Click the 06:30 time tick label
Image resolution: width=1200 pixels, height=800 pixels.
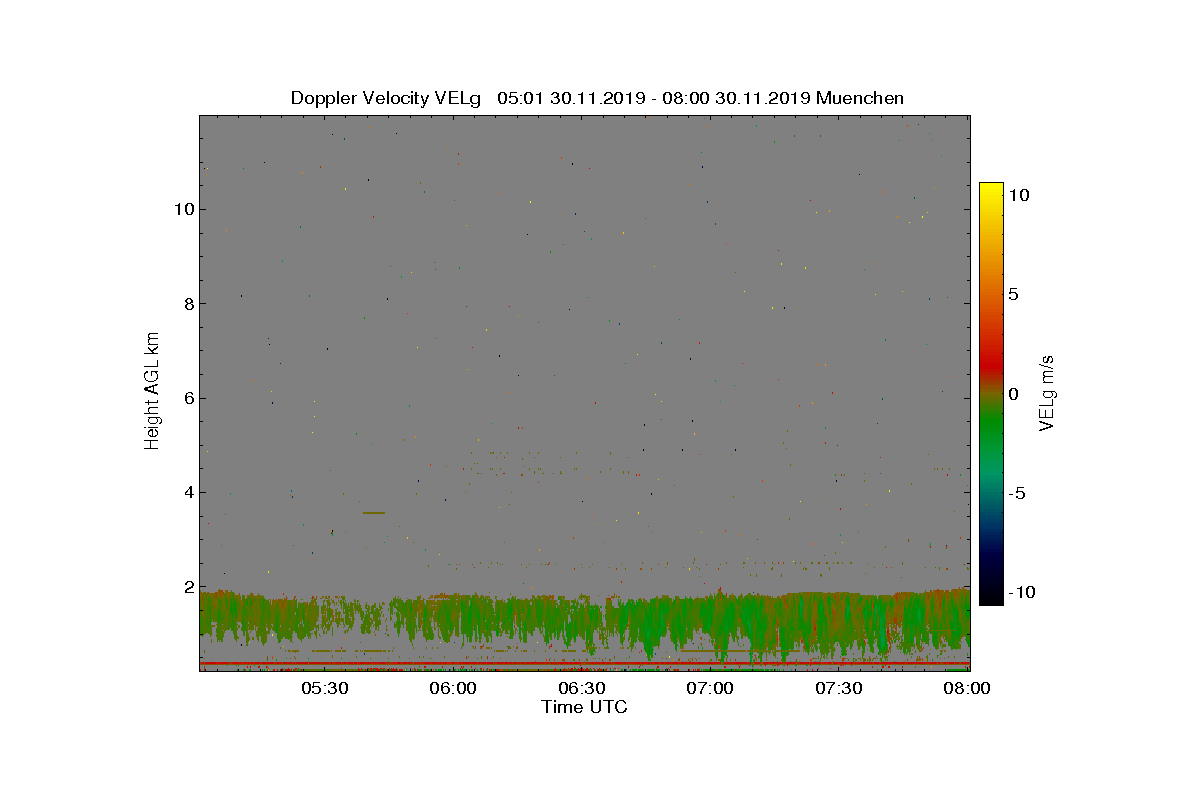[x=583, y=688]
